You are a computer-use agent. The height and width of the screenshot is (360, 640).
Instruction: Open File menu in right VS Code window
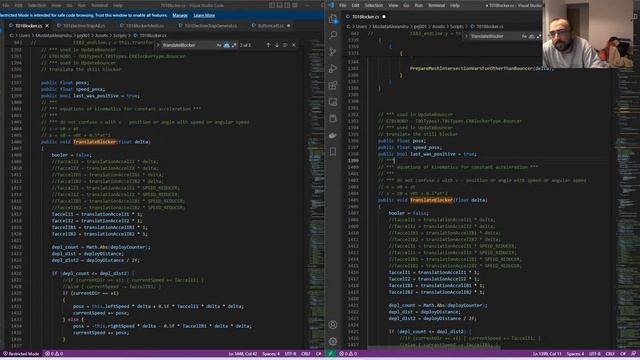(343, 5)
